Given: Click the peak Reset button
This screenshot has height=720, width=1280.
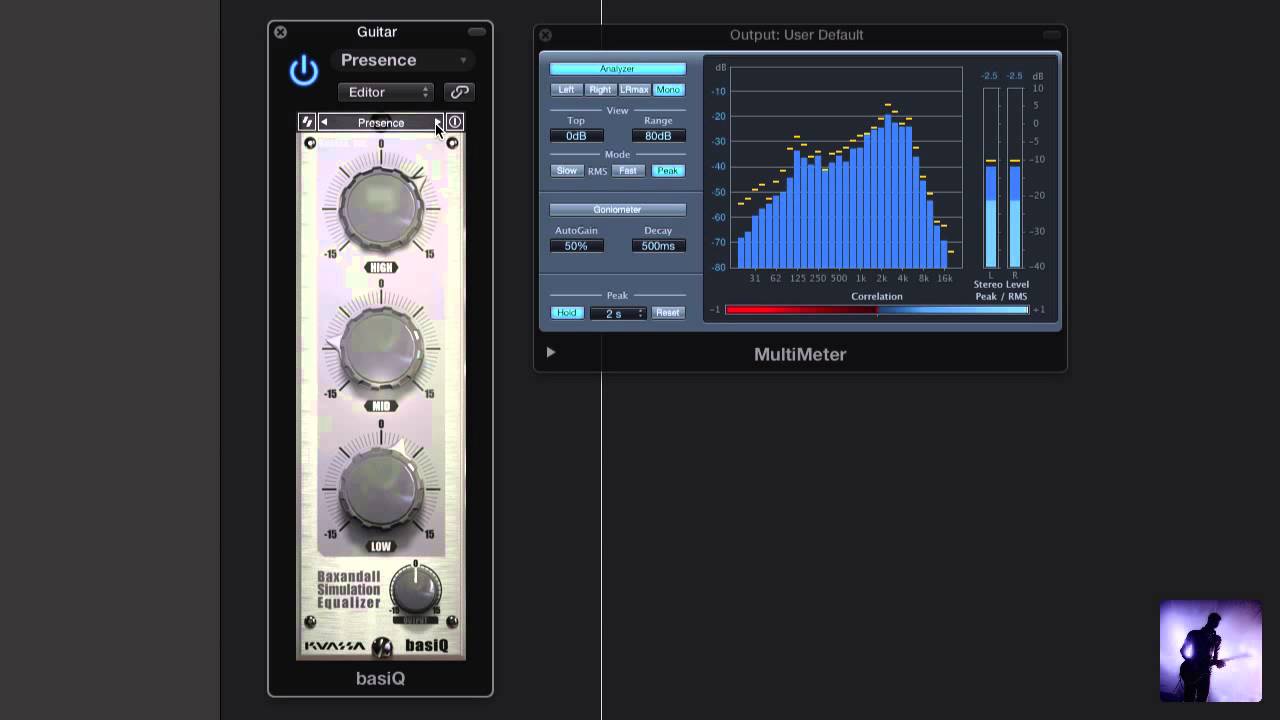Looking at the screenshot, I should (668, 313).
